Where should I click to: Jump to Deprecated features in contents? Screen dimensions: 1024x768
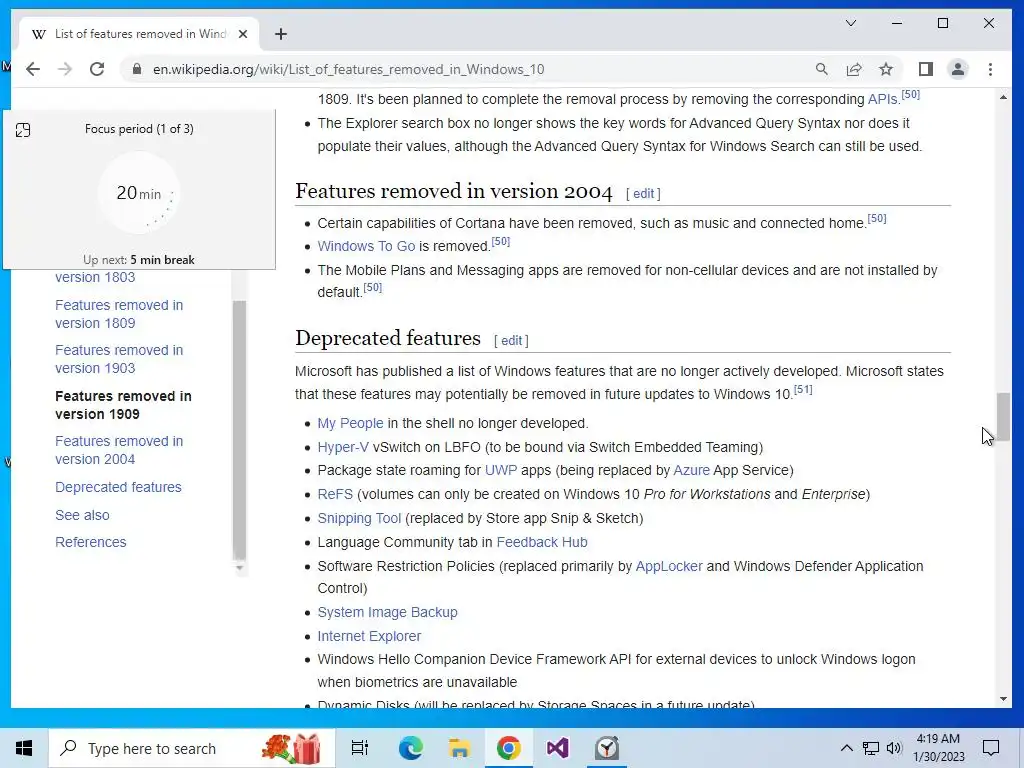pyautogui.click(x=118, y=487)
